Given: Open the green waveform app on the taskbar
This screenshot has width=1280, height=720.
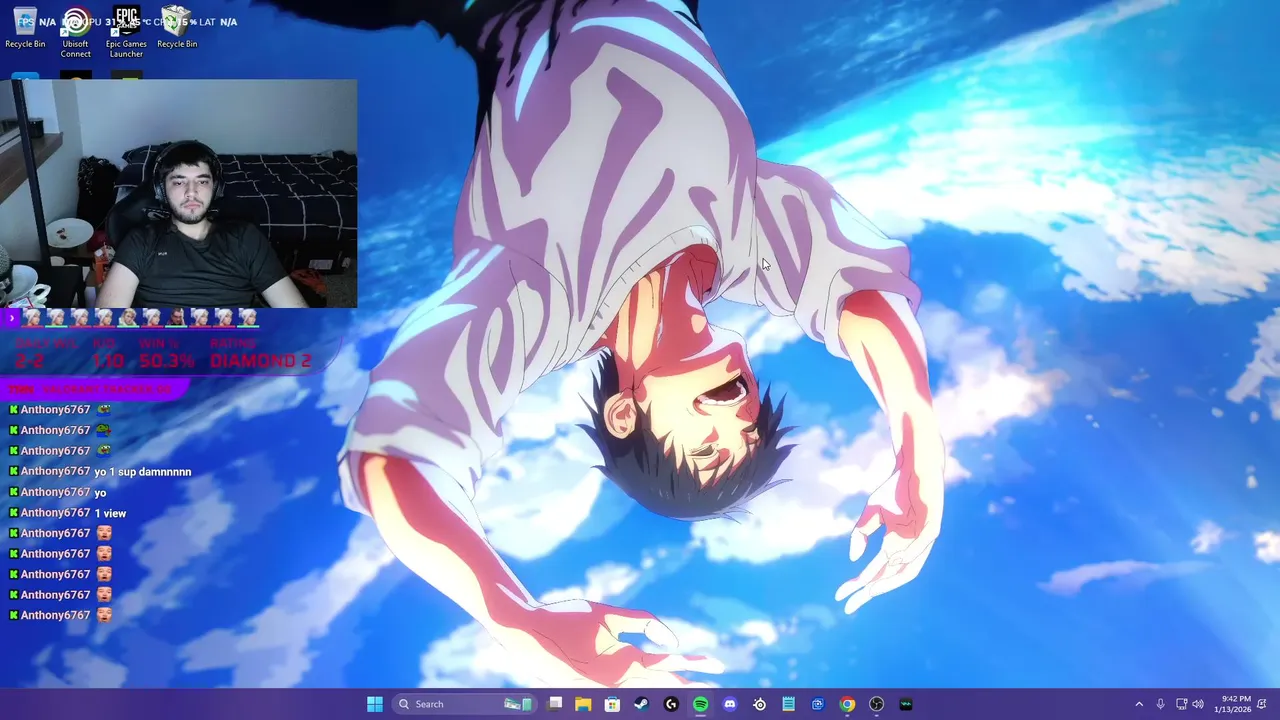Looking at the screenshot, I should 906,704.
